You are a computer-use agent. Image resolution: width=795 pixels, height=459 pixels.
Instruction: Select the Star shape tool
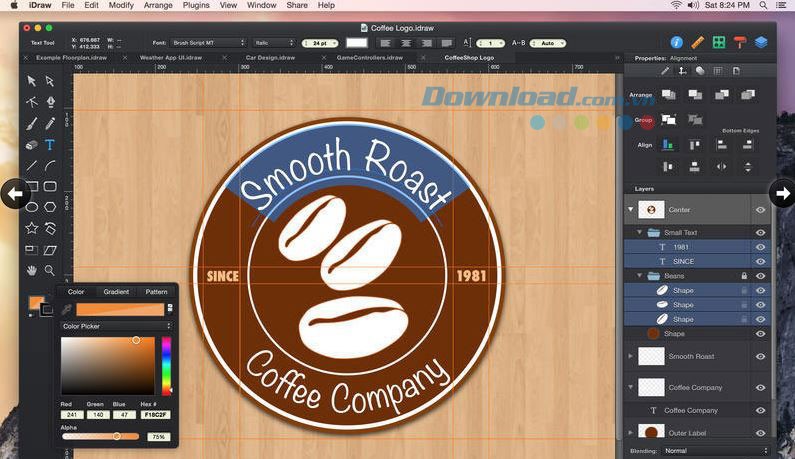[31, 228]
